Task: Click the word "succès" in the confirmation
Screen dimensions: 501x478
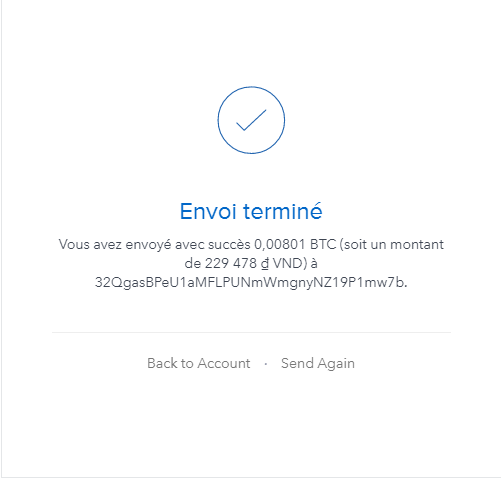Action: 229,245
